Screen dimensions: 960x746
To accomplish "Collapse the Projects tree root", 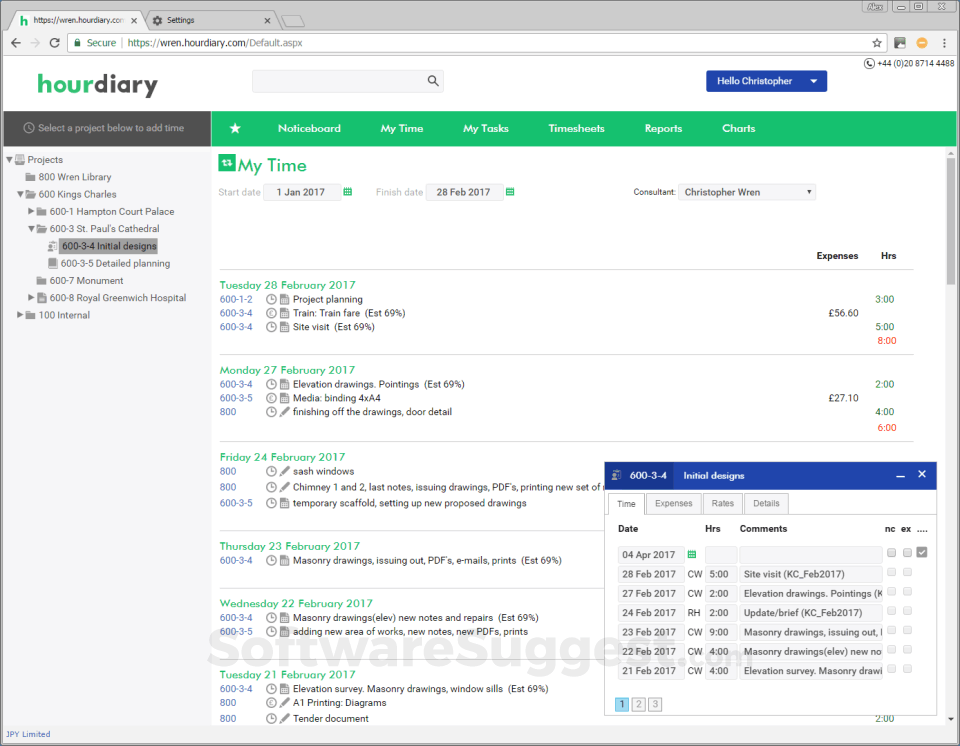I will point(9,160).
